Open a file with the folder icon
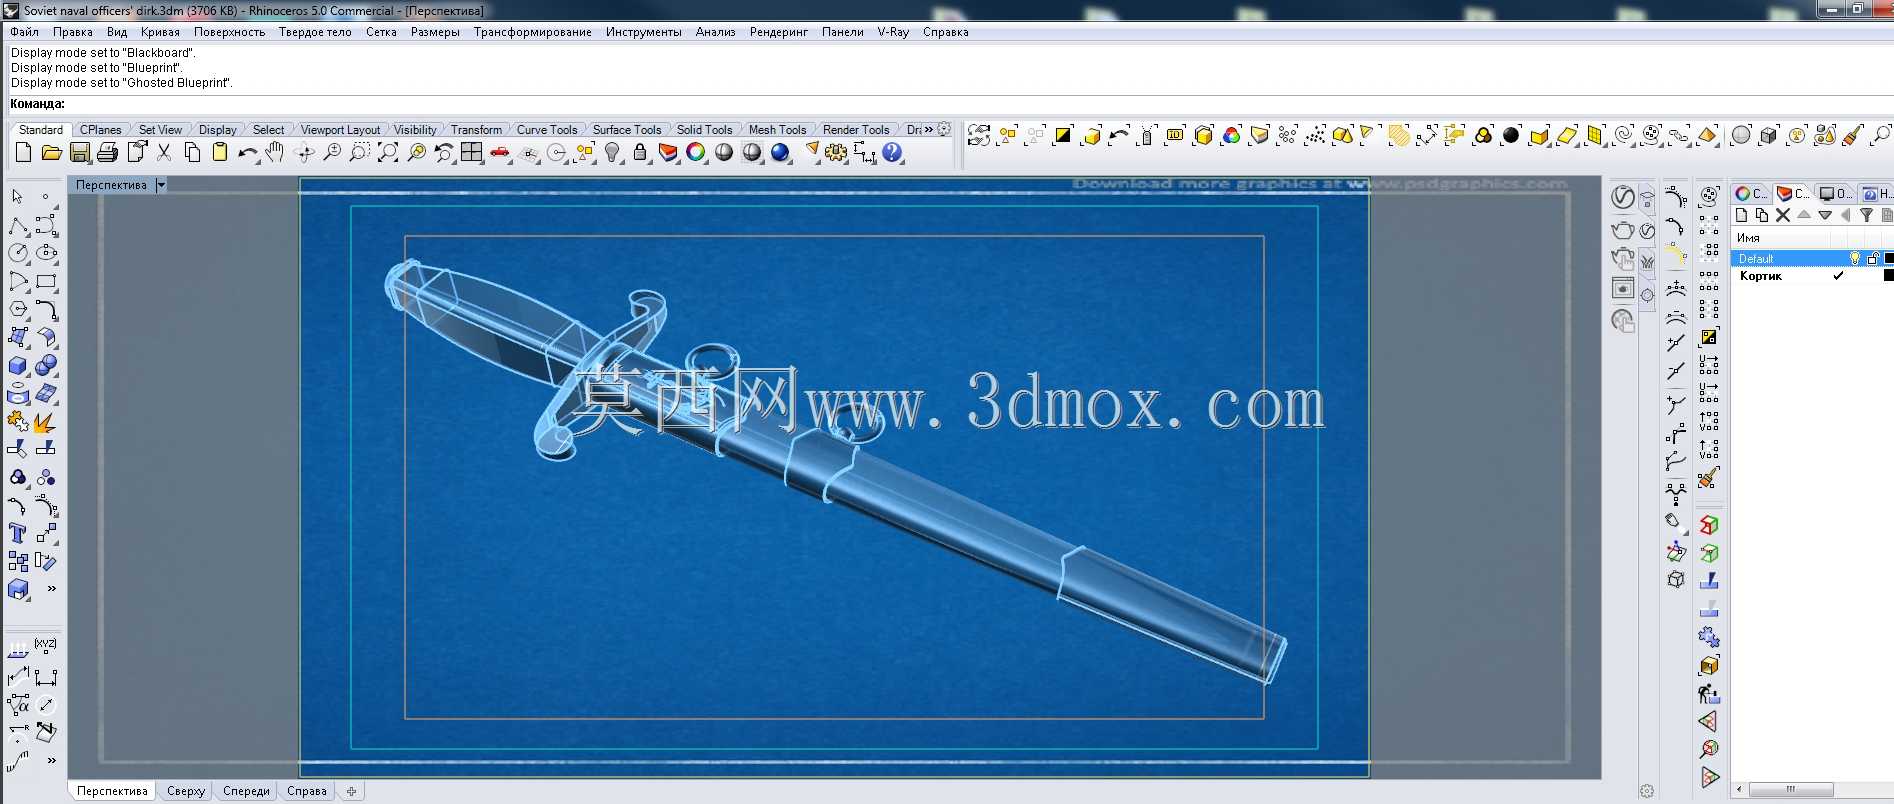Image resolution: width=1894 pixels, height=804 pixels. click(51, 153)
